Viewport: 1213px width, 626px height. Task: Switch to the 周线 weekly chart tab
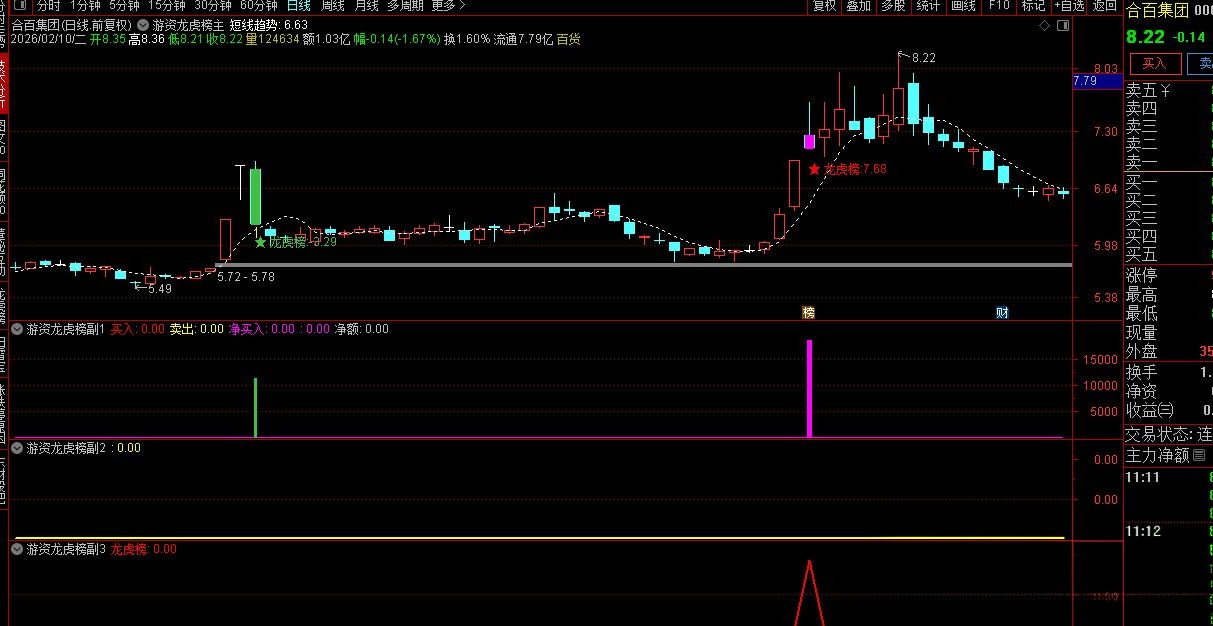tap(332, 6)
